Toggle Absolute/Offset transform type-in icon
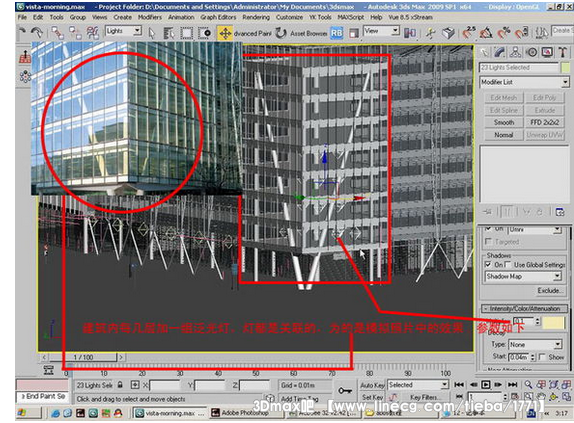The width and height of the screenshot is (574, 423). 135,385
